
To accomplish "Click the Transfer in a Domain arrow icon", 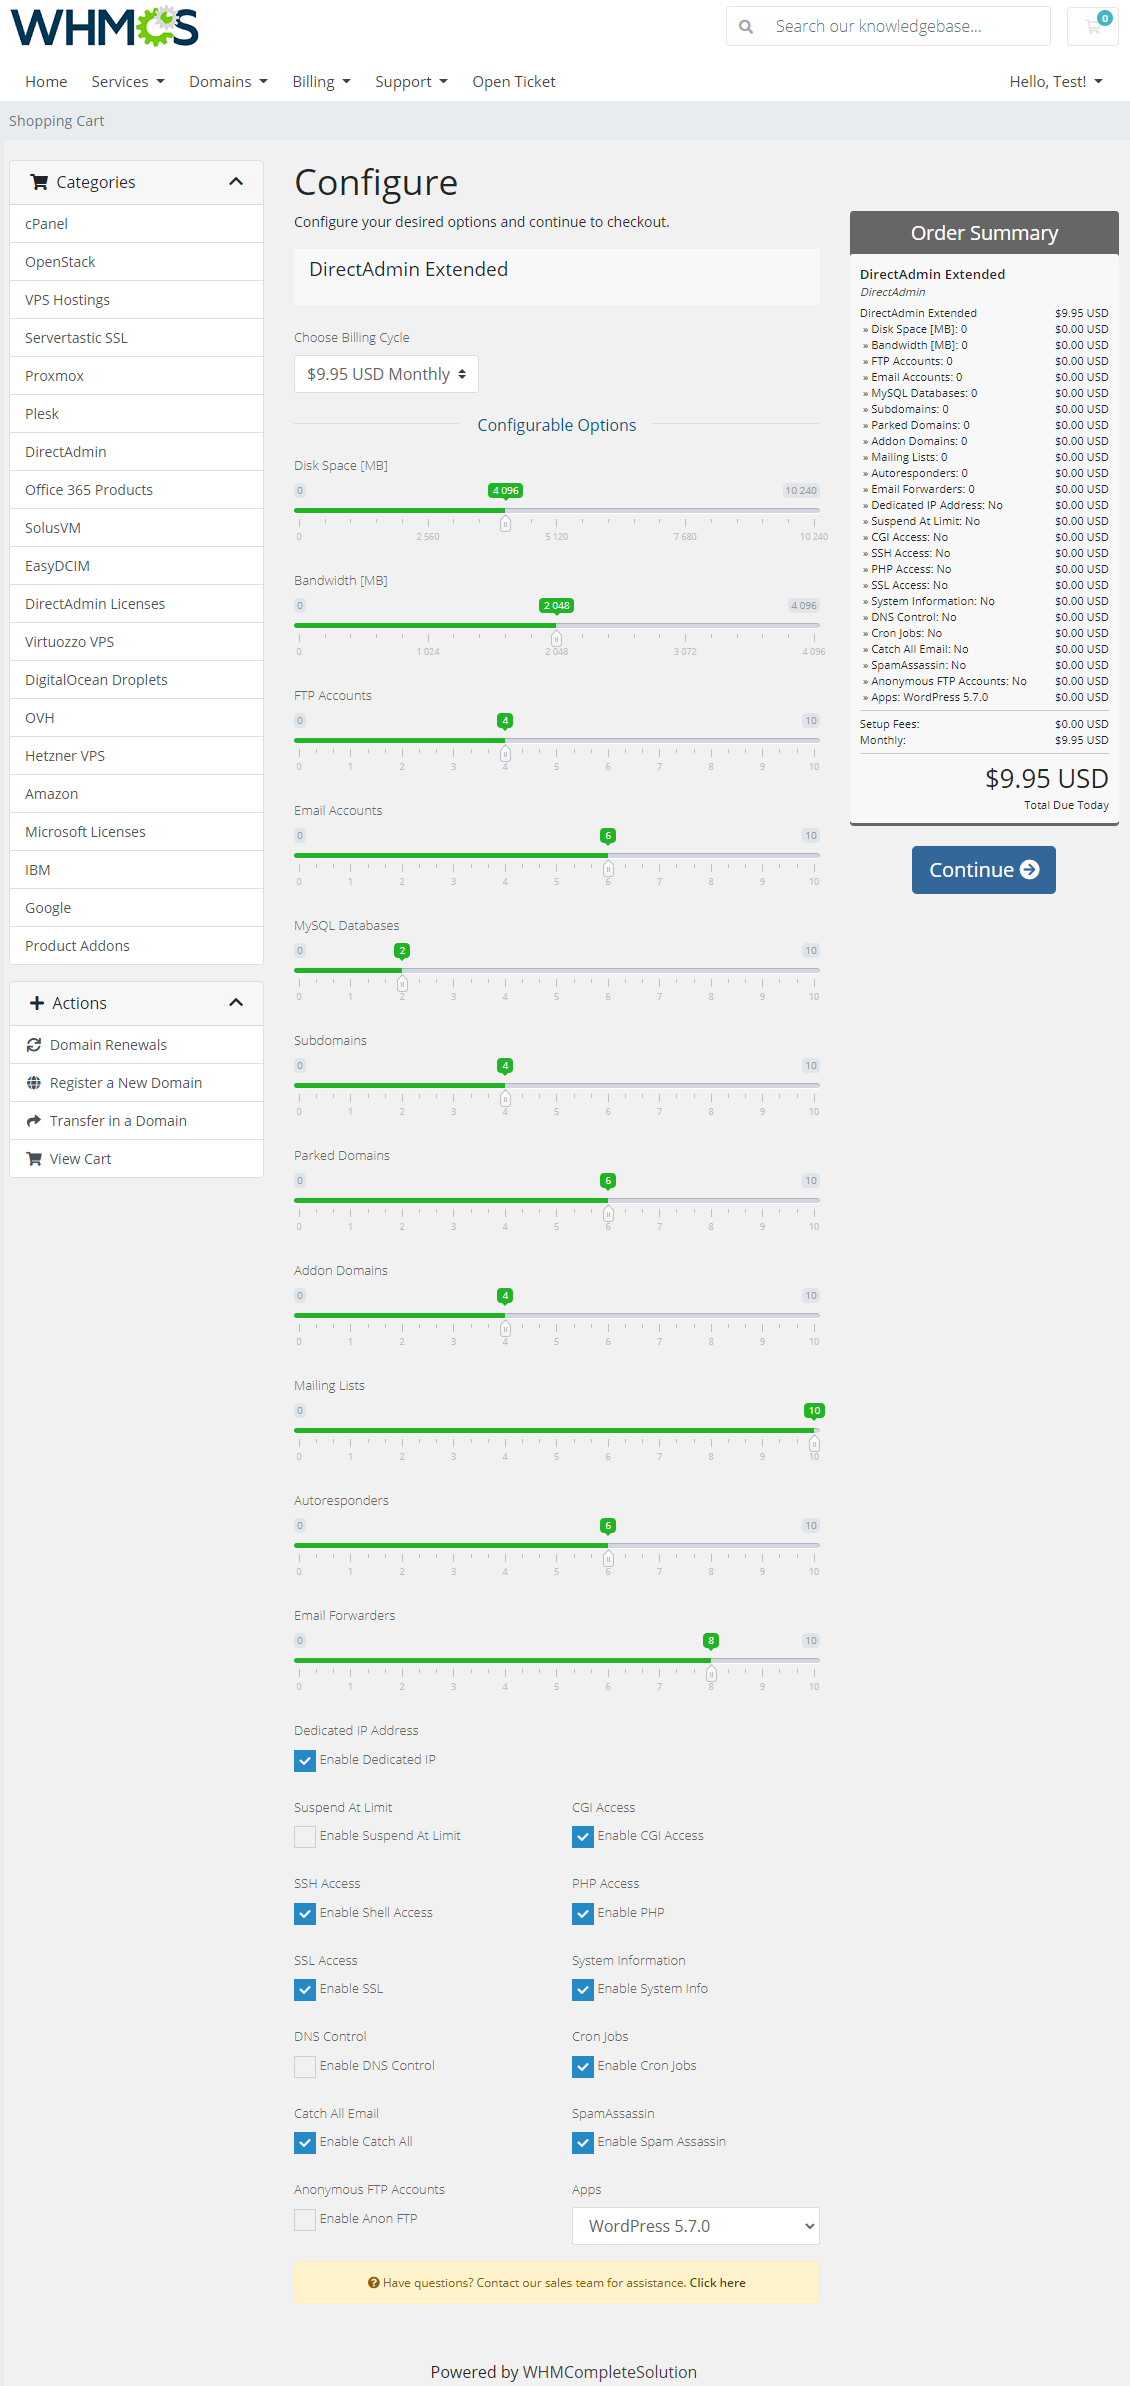I will 34,1121.
